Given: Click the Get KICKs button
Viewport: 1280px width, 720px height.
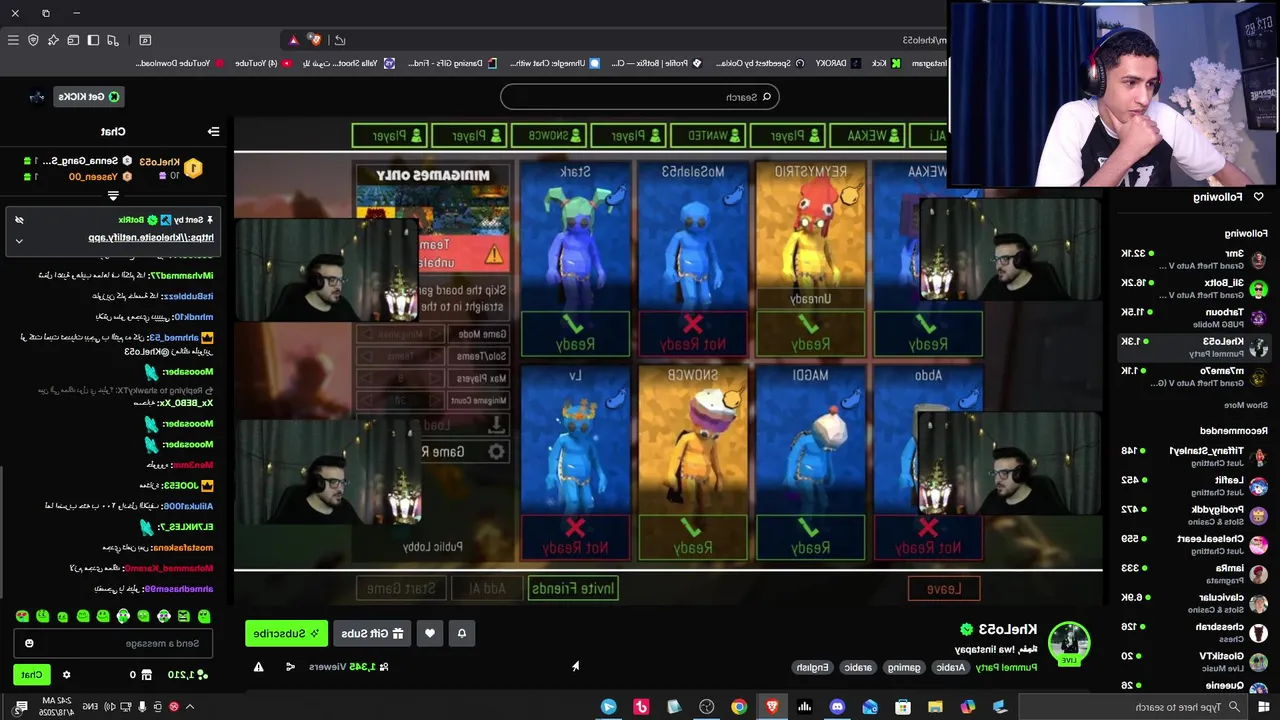Looking at the screenshot, I should (x=88, y=97).
